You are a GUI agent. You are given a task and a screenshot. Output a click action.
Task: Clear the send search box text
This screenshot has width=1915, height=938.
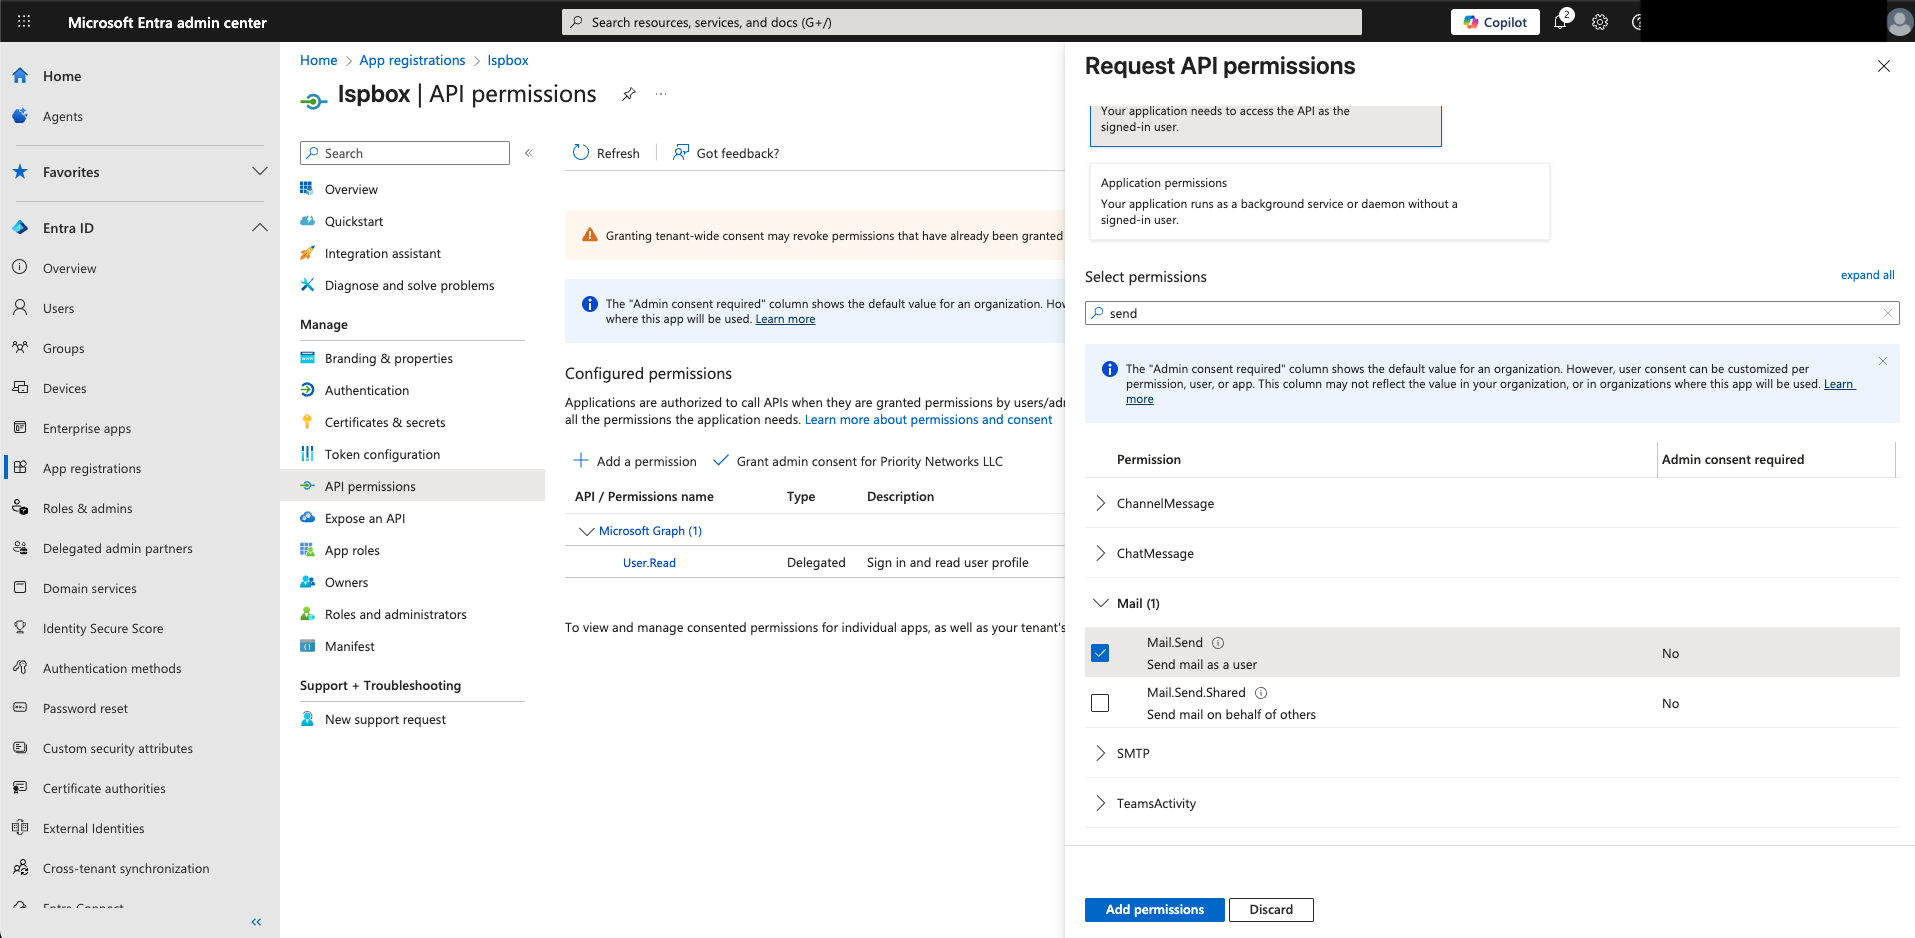pyautogui.click(x=1887, y=313)
